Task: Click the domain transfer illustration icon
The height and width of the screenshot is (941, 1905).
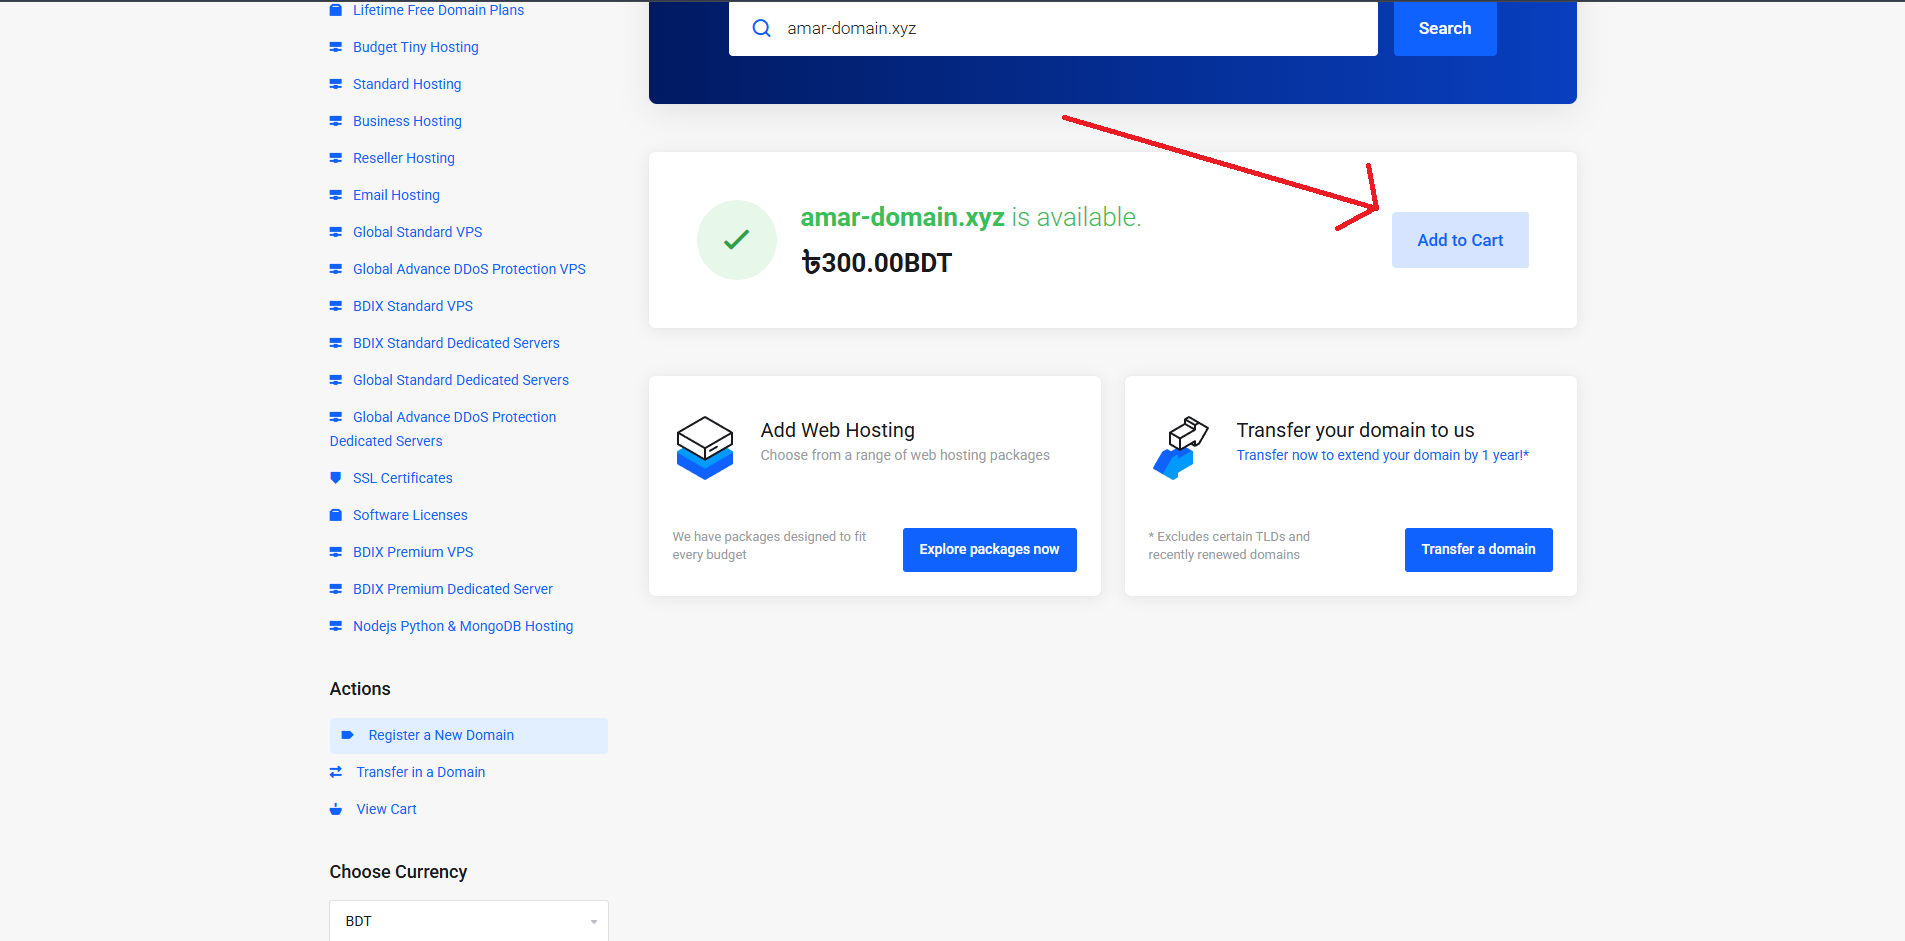Action: click(x=1181, y=448)
